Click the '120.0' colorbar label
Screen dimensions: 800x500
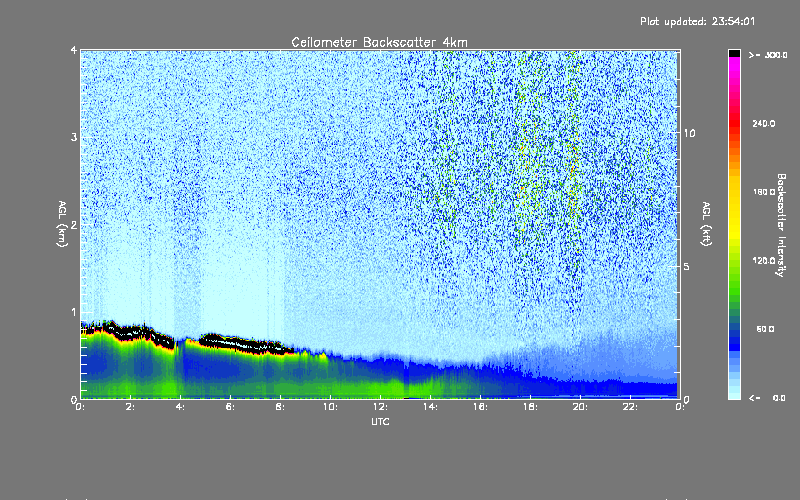(x=764, y=261)
